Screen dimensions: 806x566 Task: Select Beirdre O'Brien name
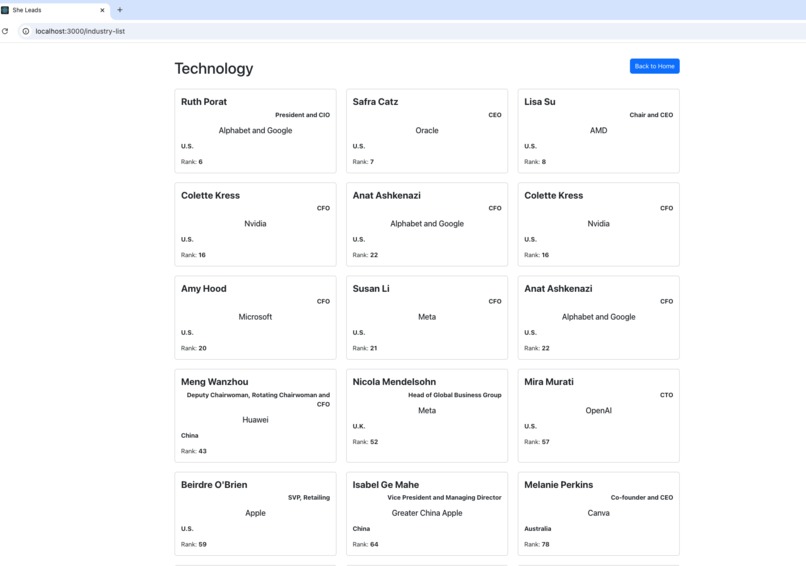(x=214, y=485)
